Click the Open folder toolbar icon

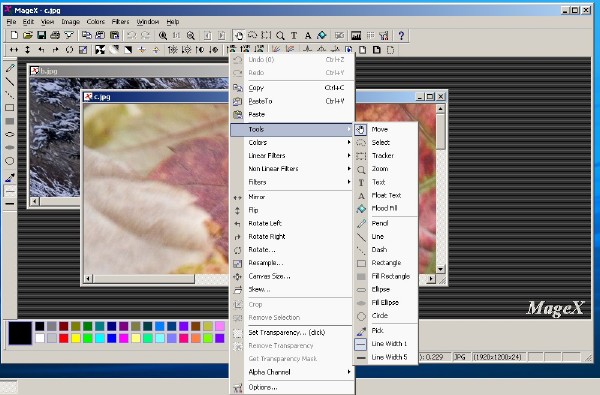tap(28, 36)
